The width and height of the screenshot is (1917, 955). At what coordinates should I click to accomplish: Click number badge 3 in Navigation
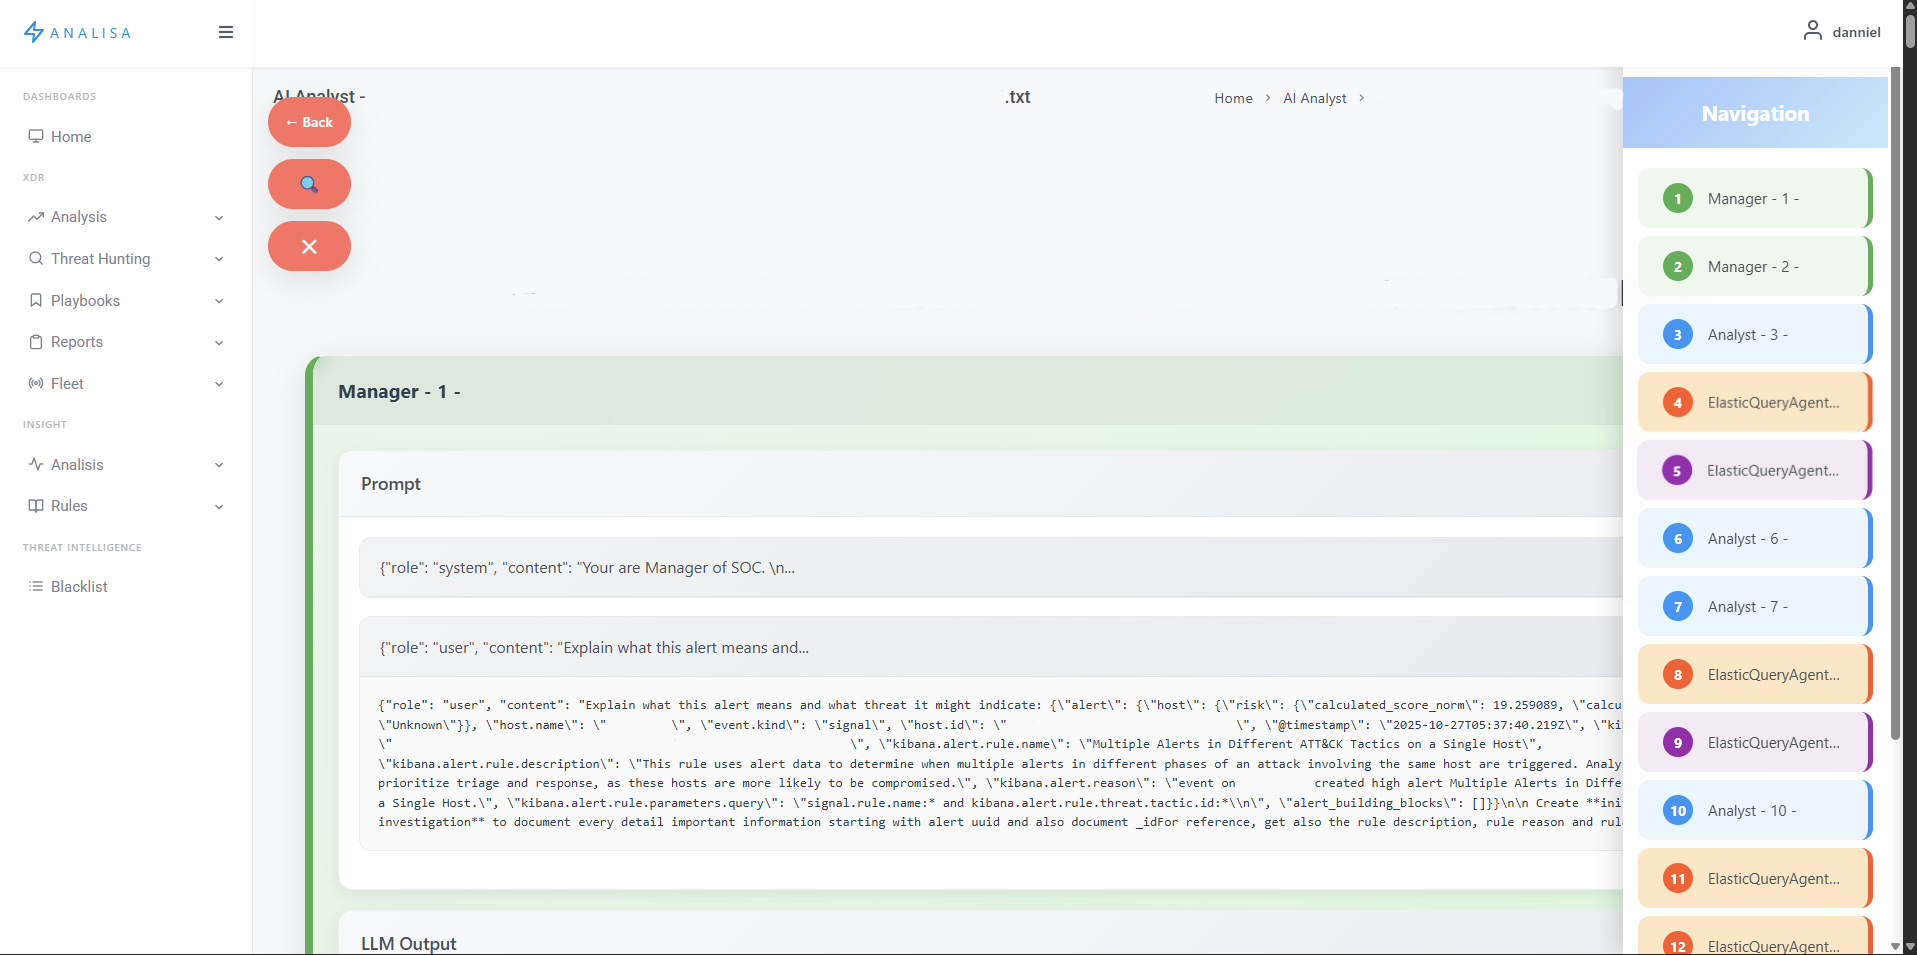coord(1678,334)
